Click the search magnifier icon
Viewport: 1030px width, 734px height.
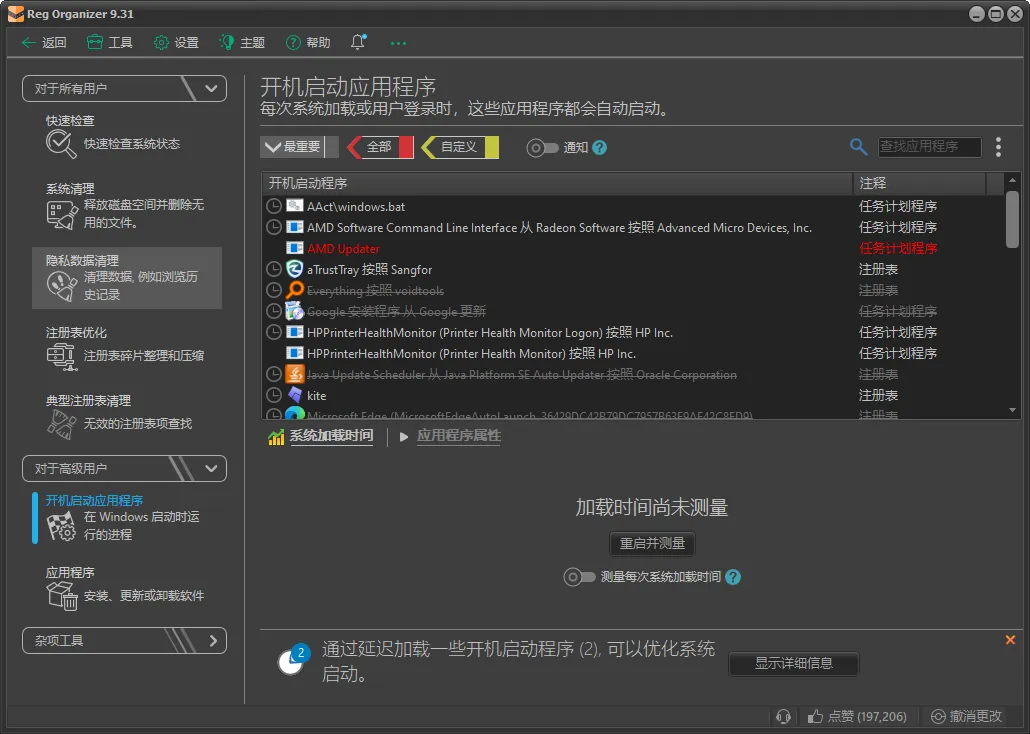click(858, 147)
